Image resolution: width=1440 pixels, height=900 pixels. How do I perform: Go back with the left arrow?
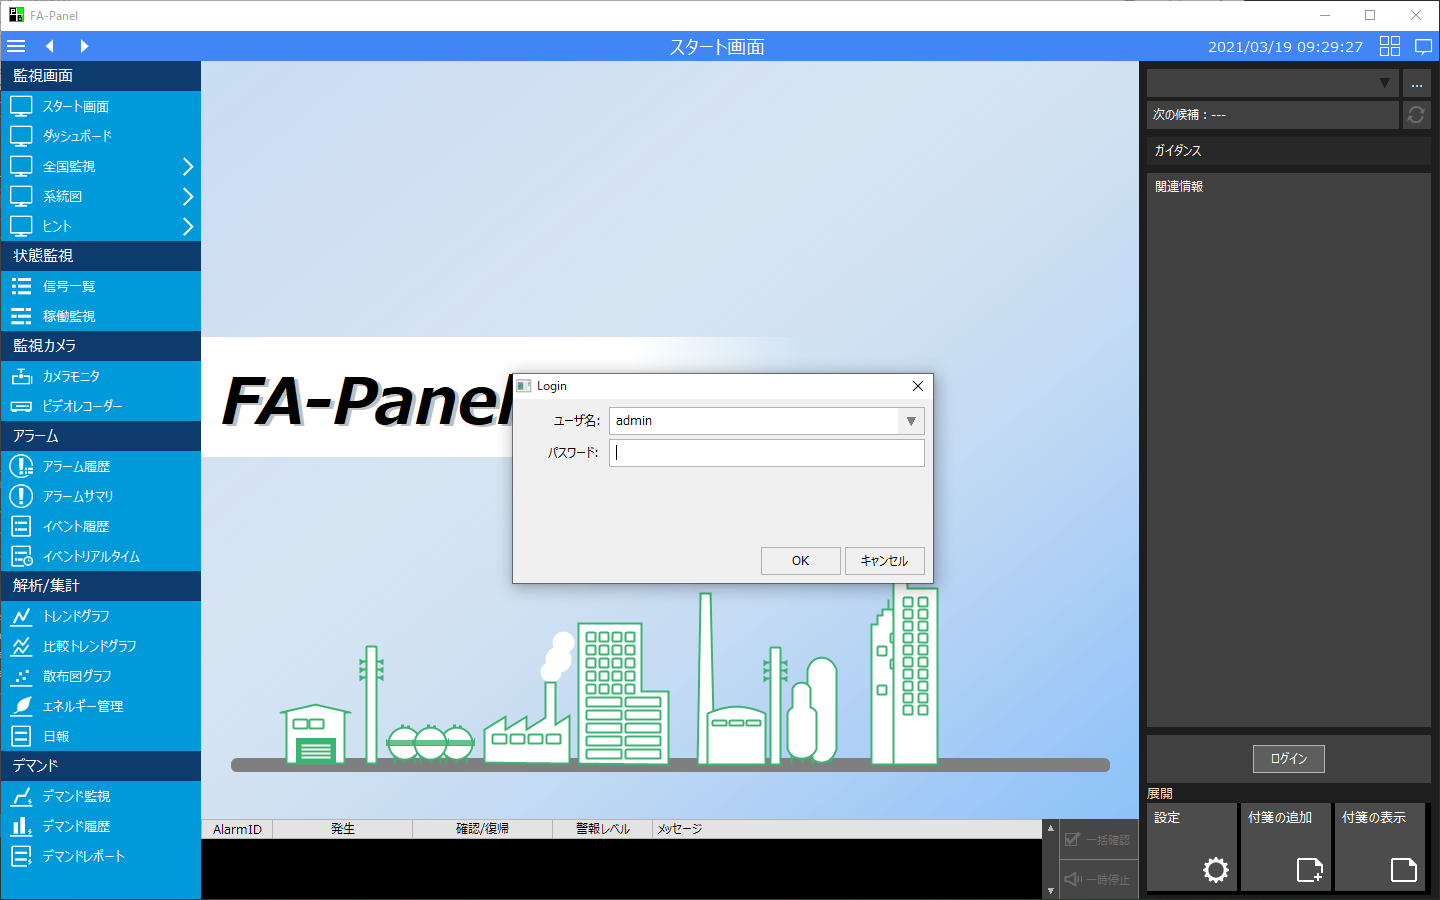[49, 46]
